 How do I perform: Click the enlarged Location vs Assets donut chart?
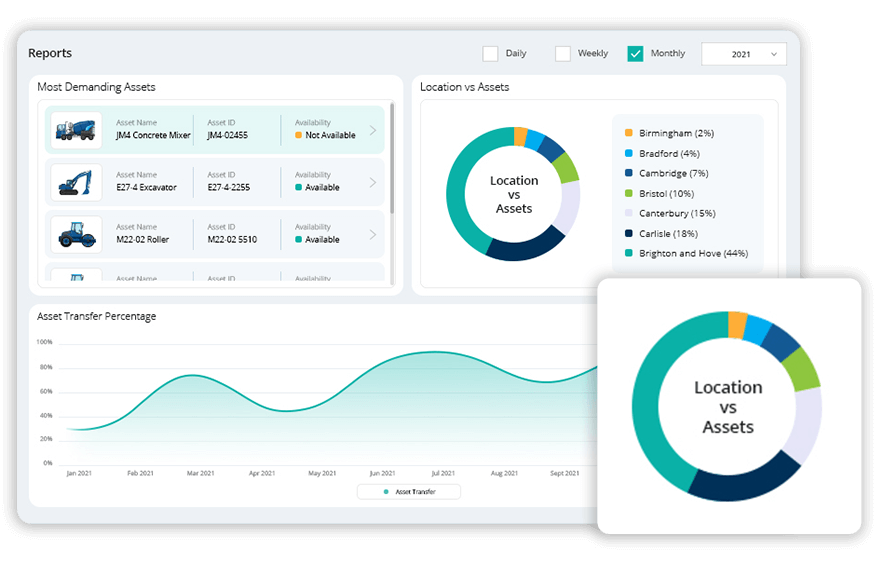pos(728,406)
